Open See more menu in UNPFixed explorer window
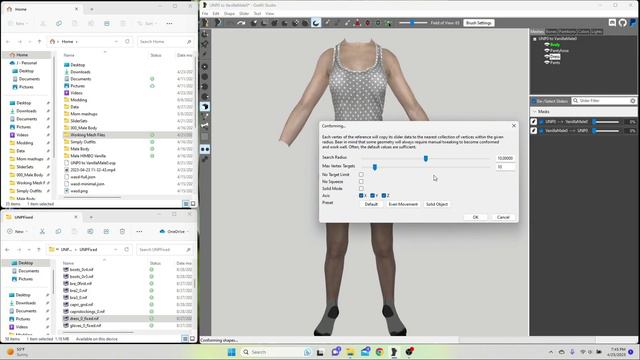This screenshot has width=640, height=360. (x=139, y=231)
